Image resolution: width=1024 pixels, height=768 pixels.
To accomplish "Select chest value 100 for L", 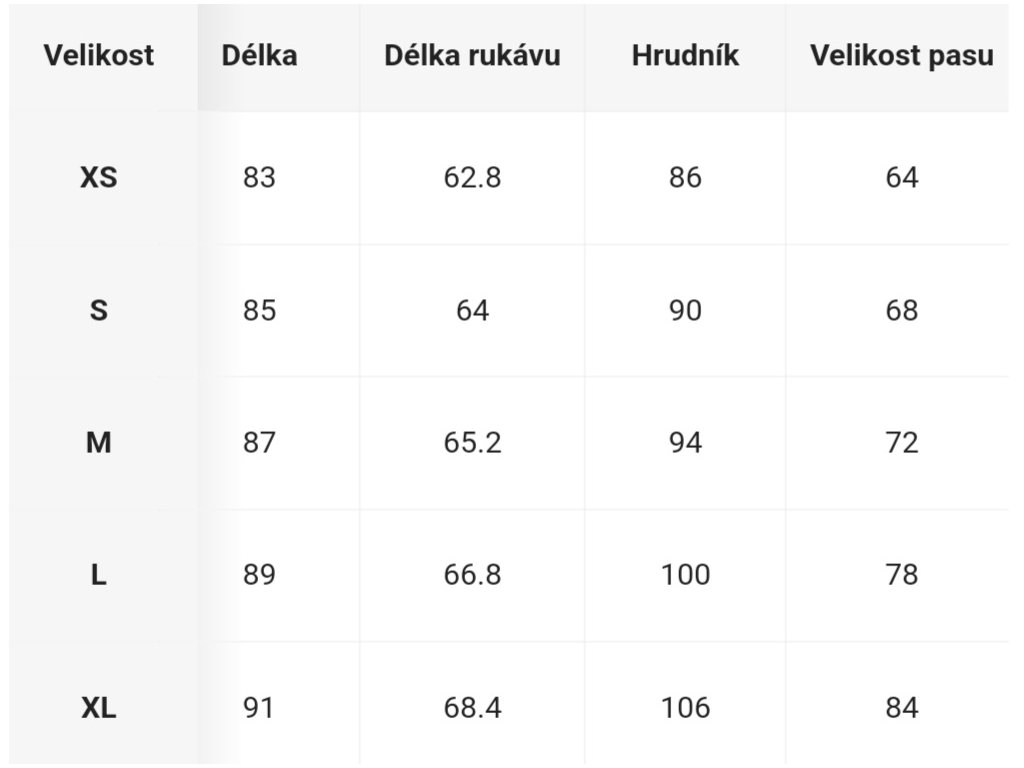I will click(x=685, y=575).
